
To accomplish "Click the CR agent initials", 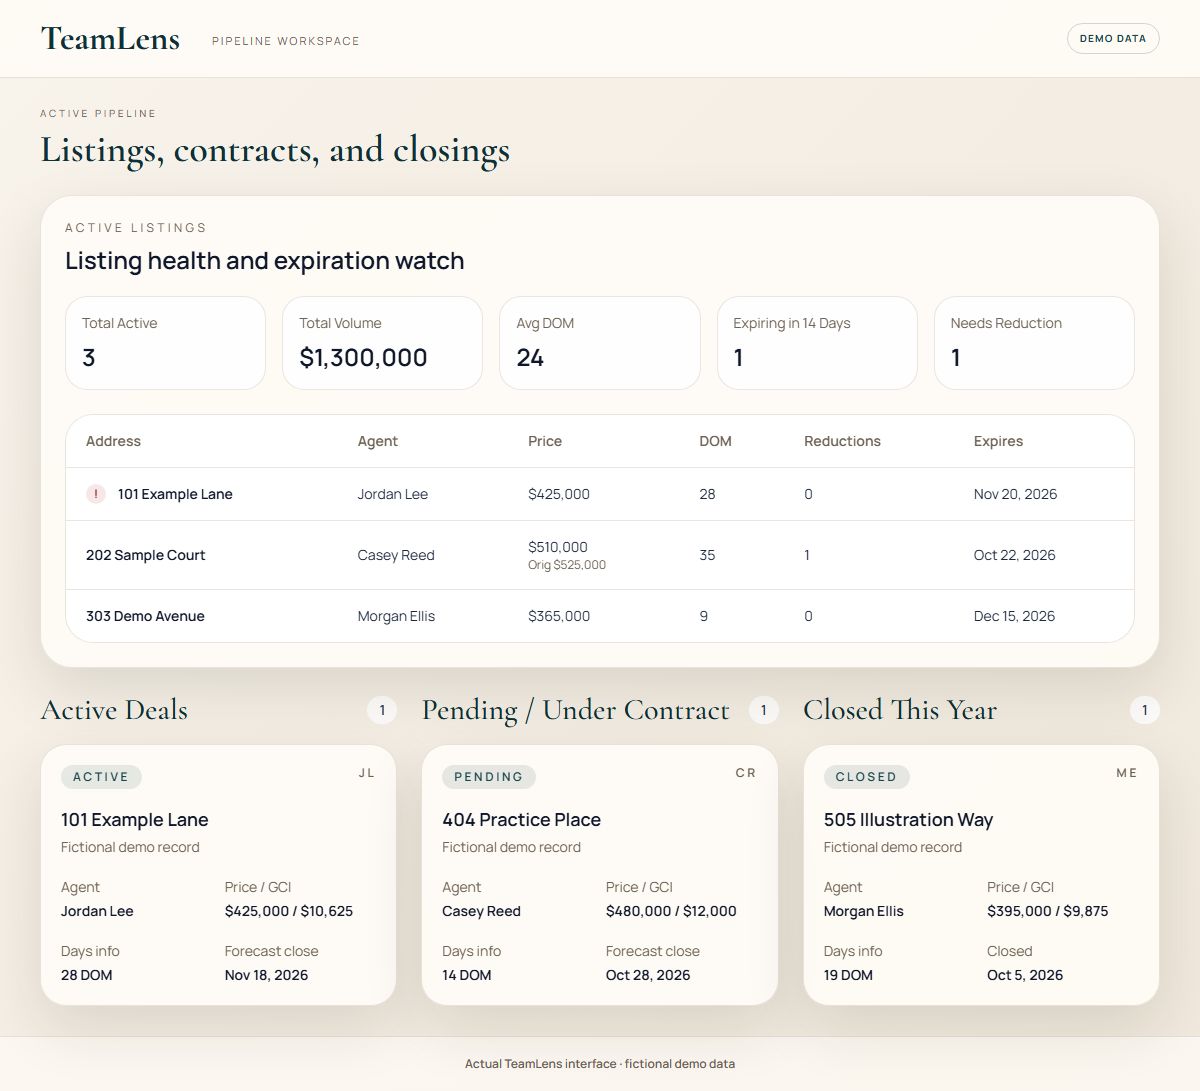I will (x=746, y=773).
